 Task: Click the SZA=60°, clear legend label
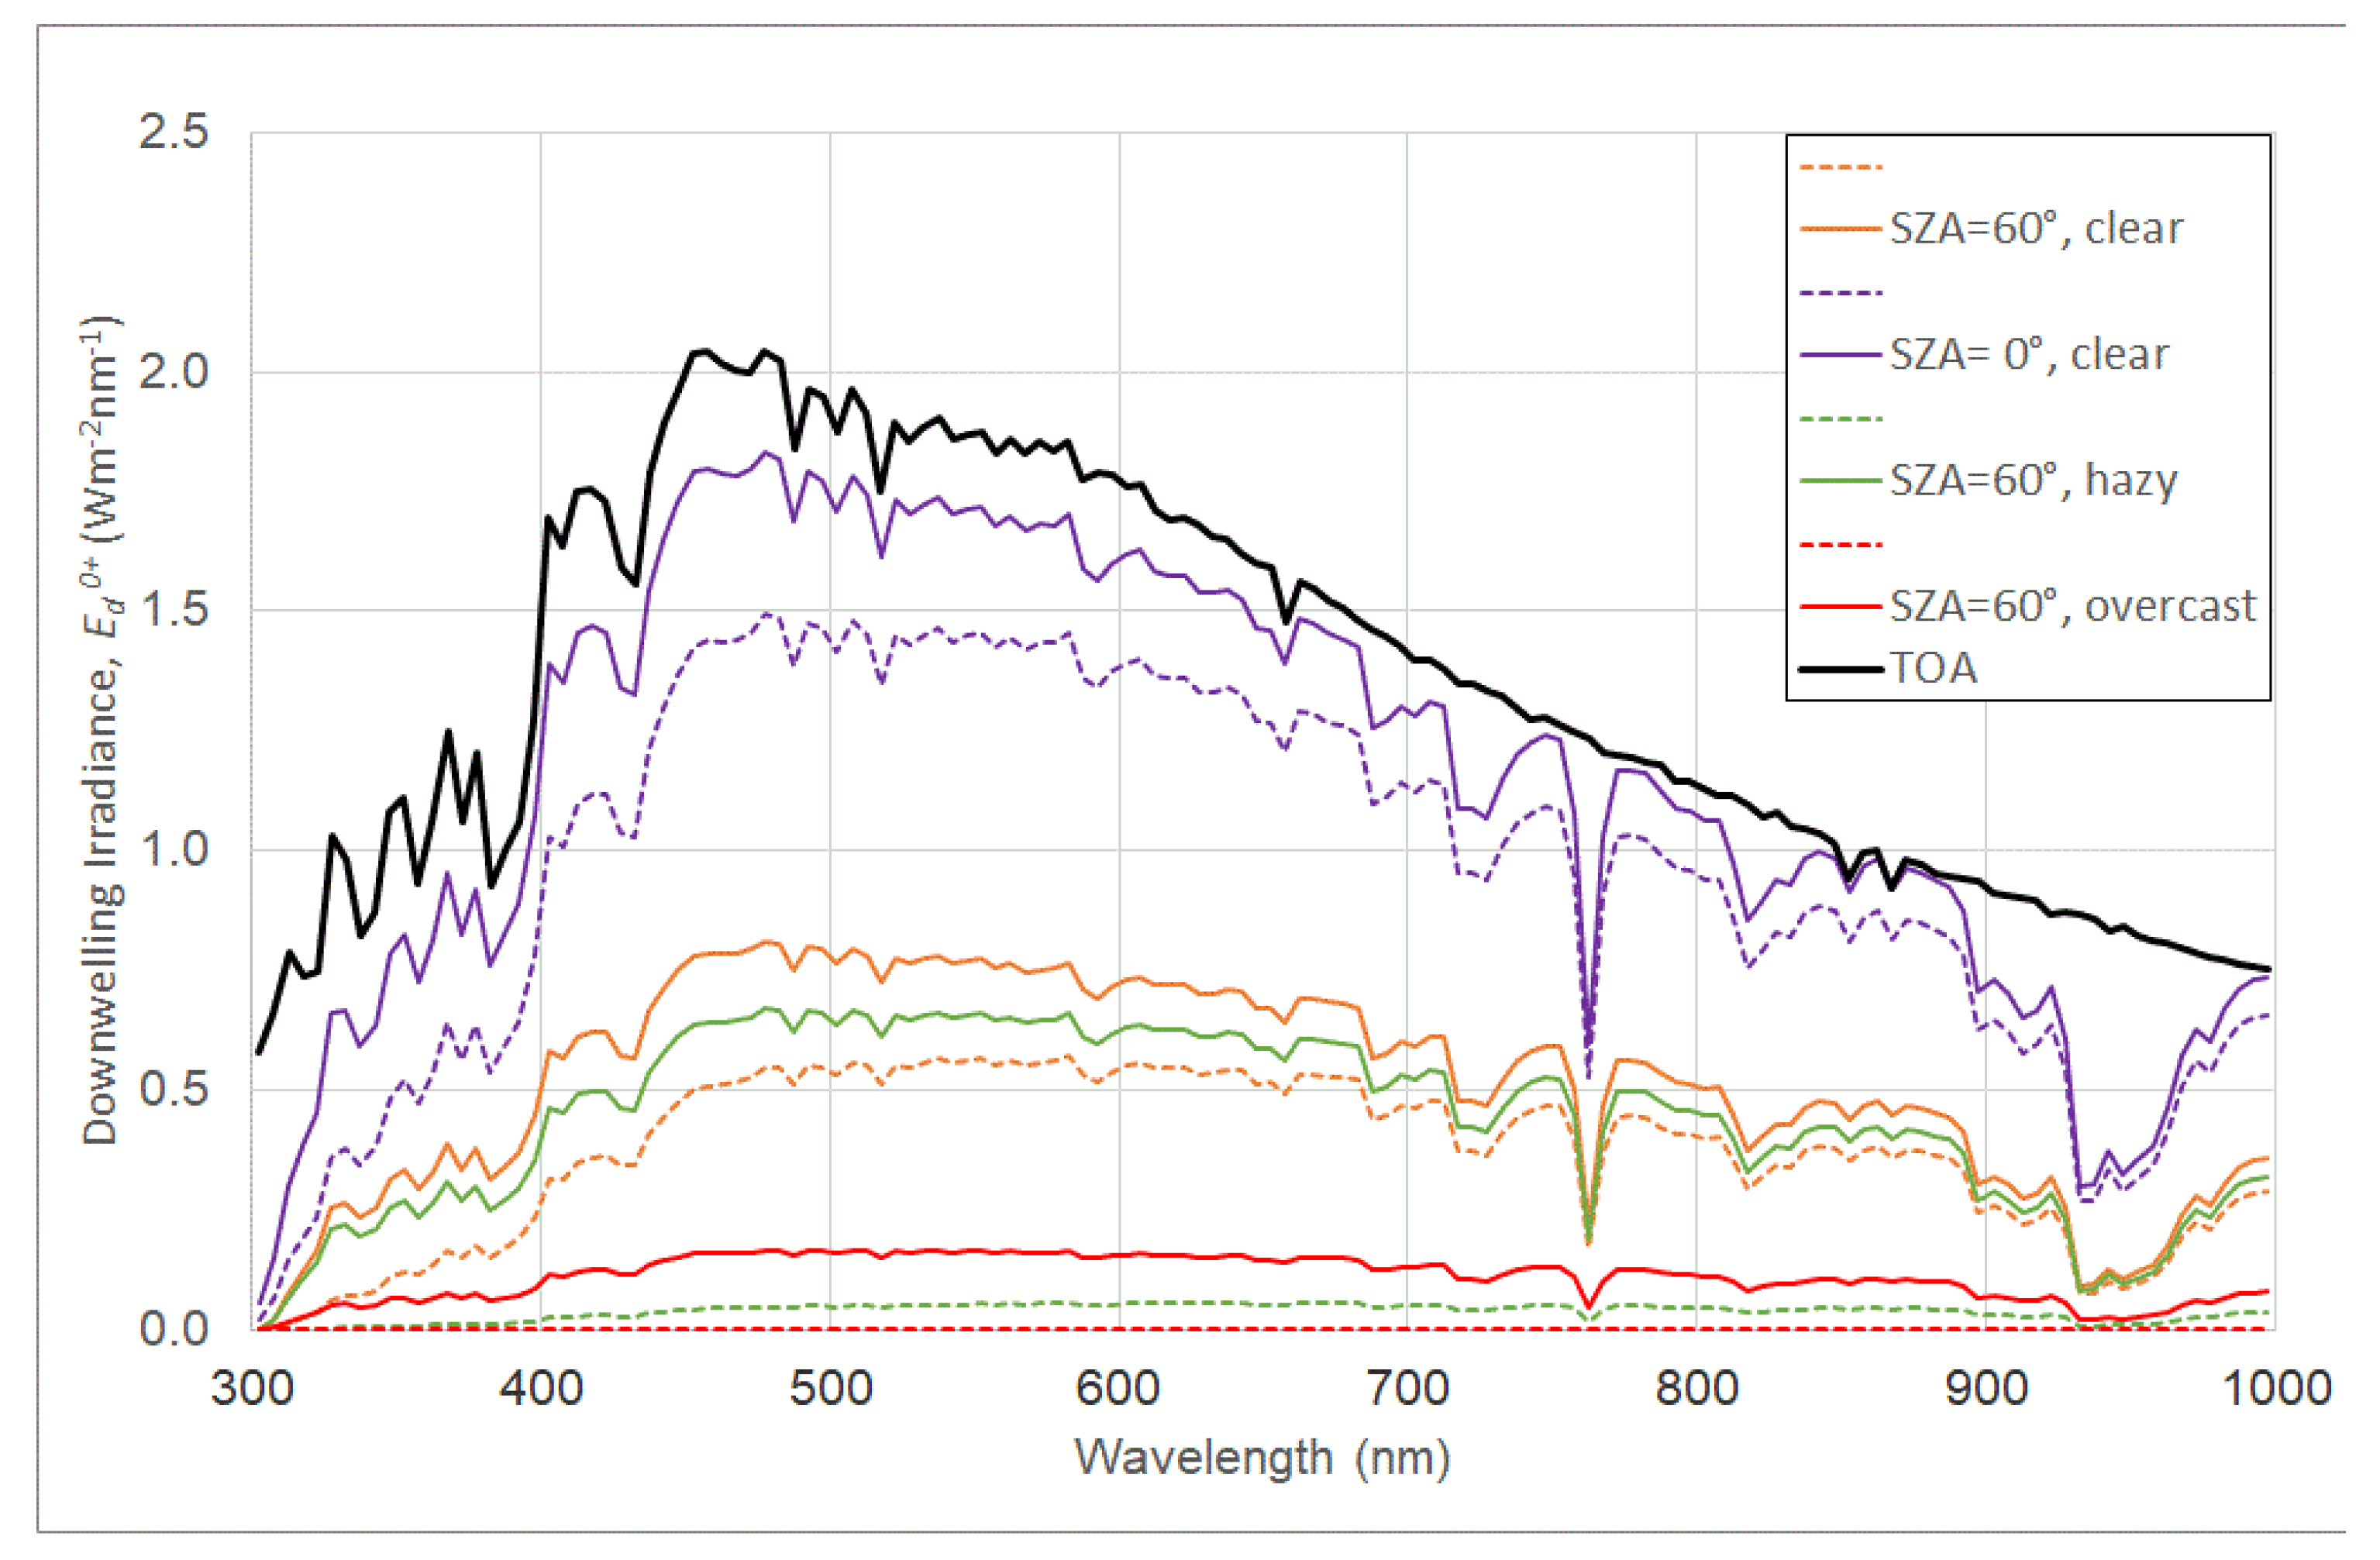(2034, 227)
